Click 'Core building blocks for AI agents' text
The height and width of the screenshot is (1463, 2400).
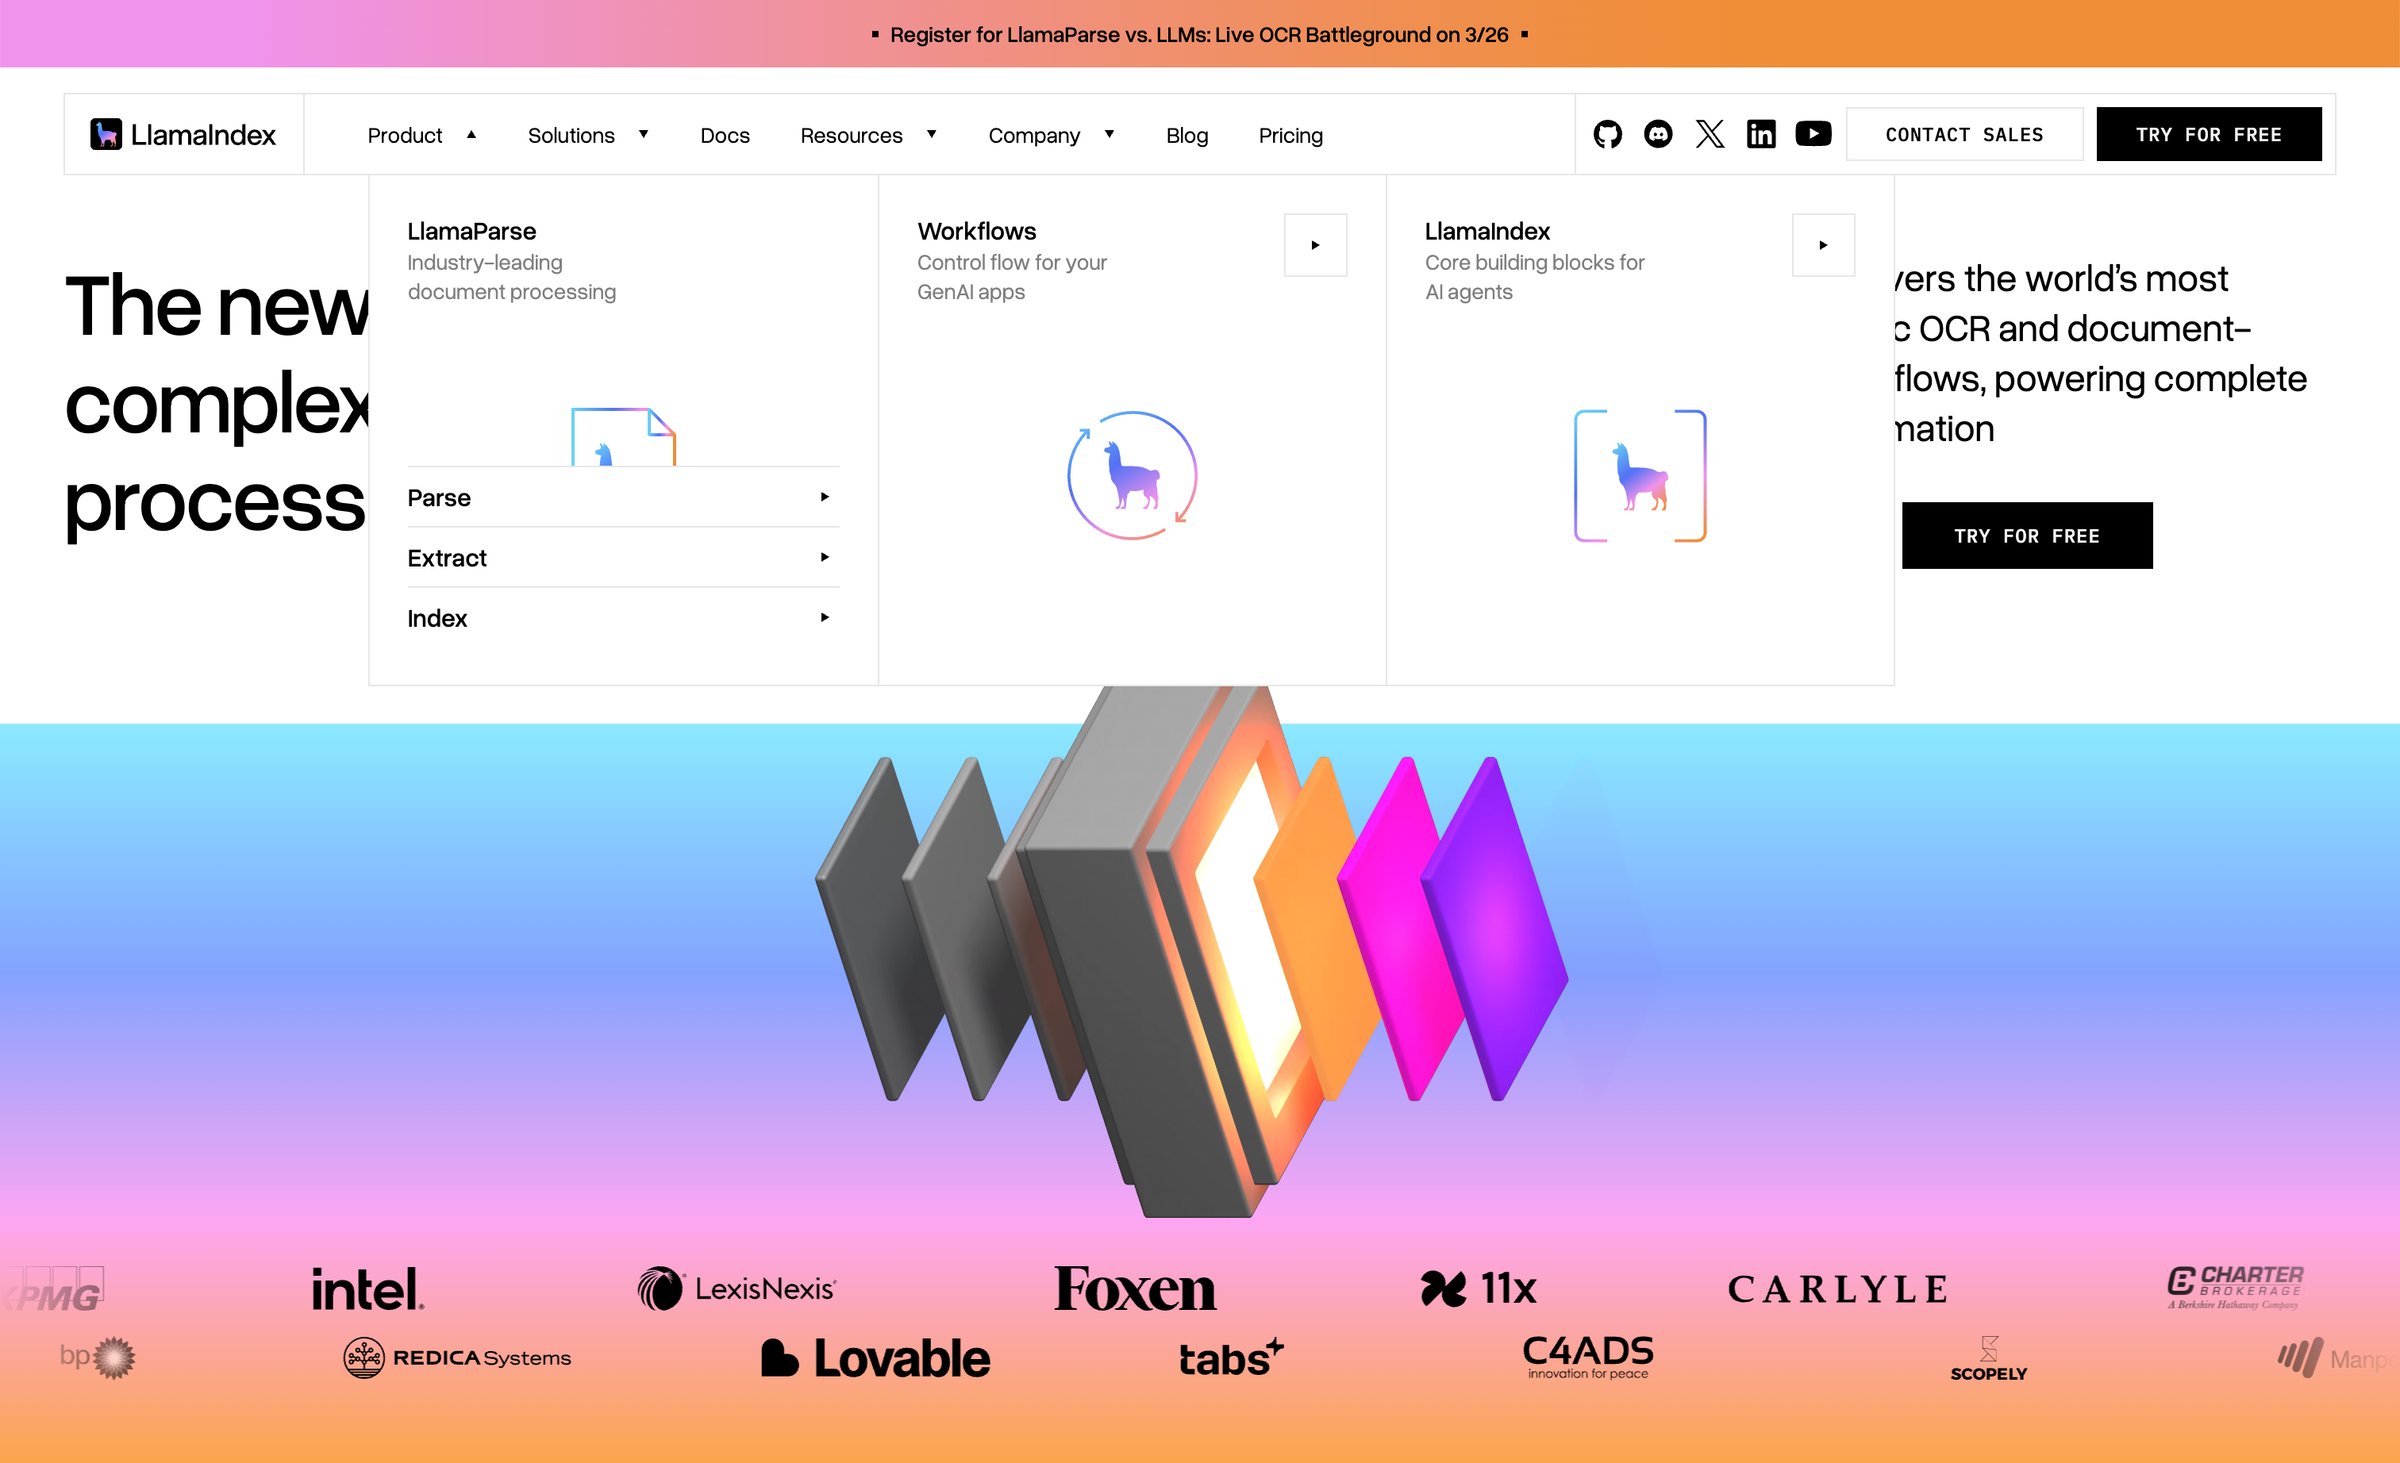(x=1534, y=277)
